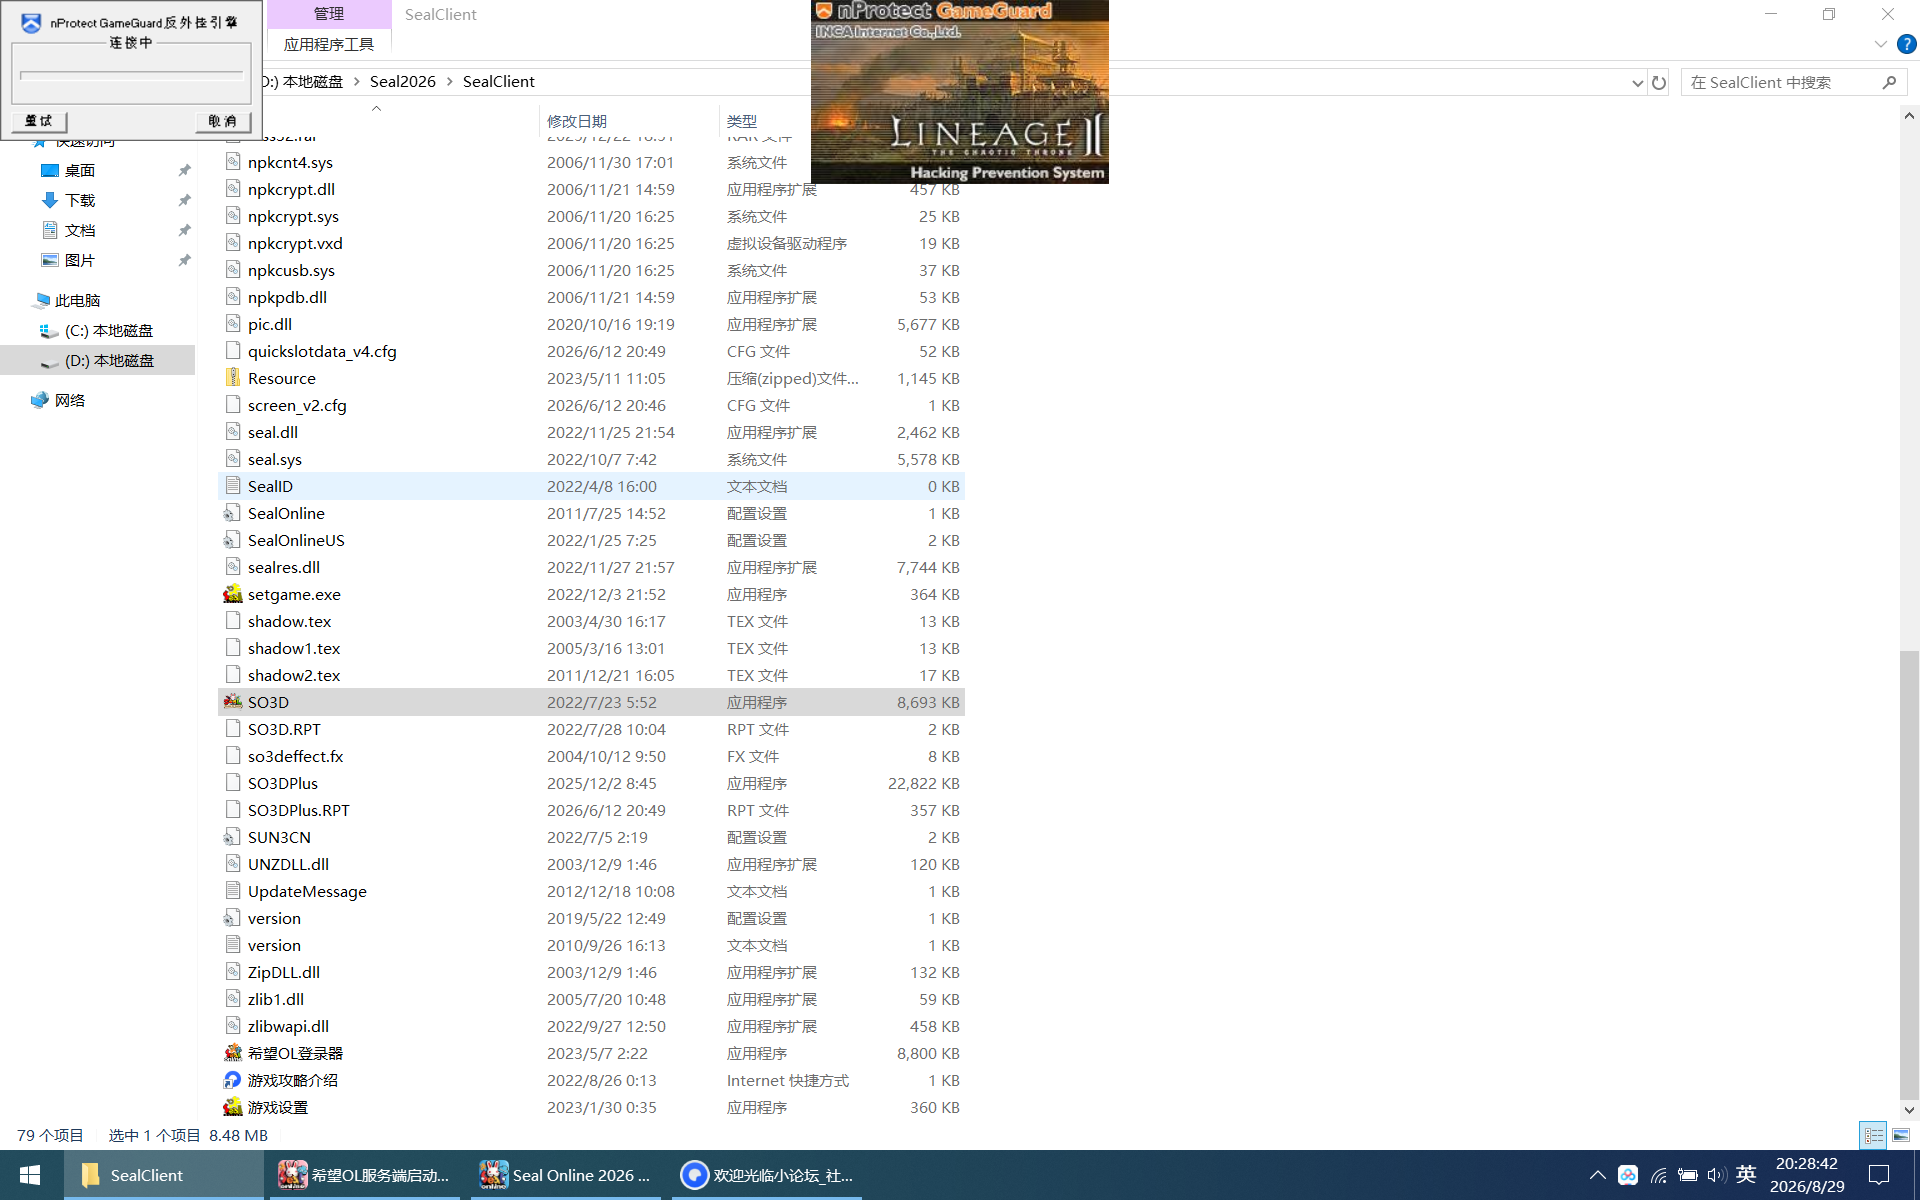
Task: Select the version text document (文本文档) row
Action: click(591, 945)
